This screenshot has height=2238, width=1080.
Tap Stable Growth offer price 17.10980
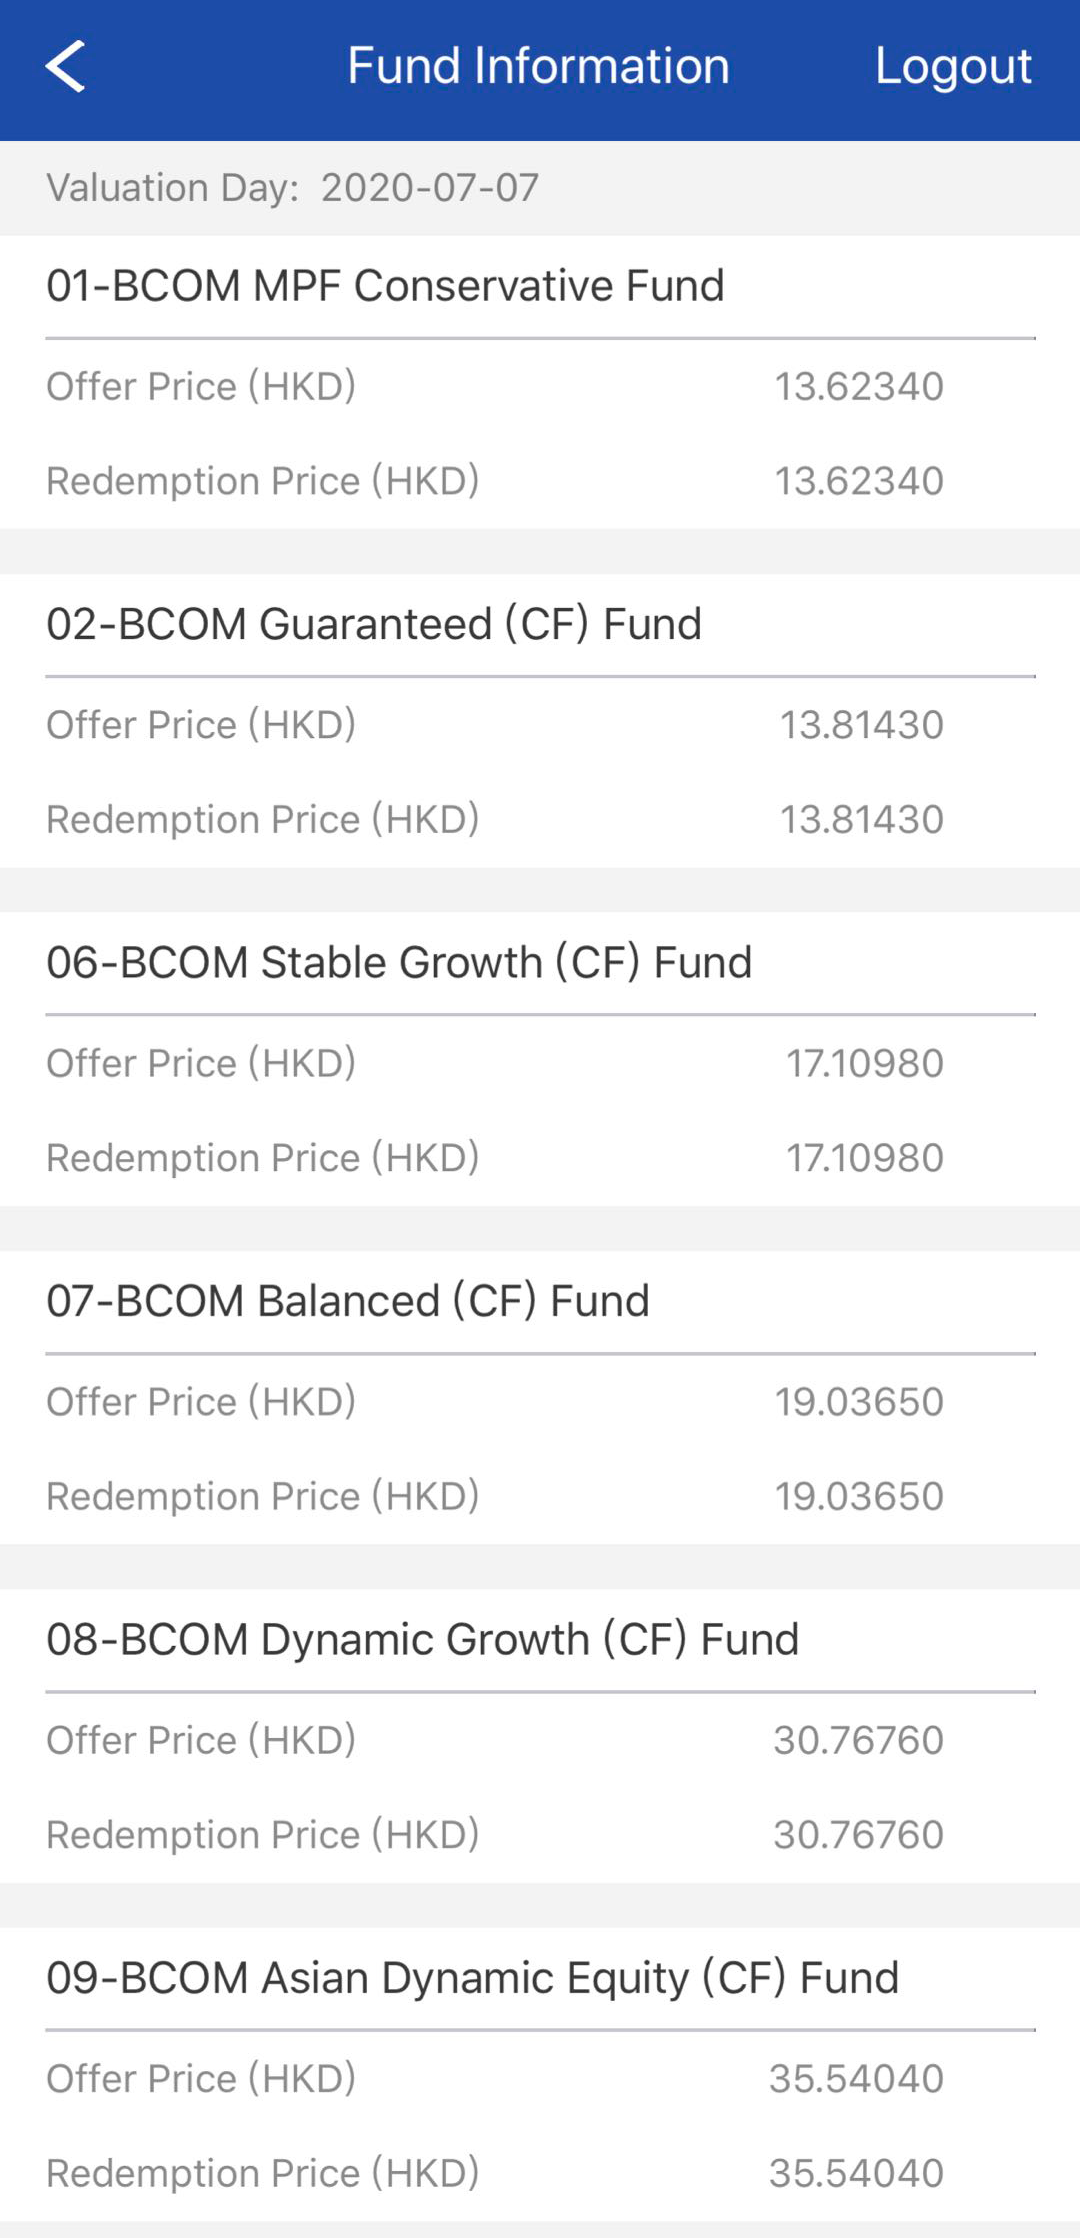pos(864,1064)
